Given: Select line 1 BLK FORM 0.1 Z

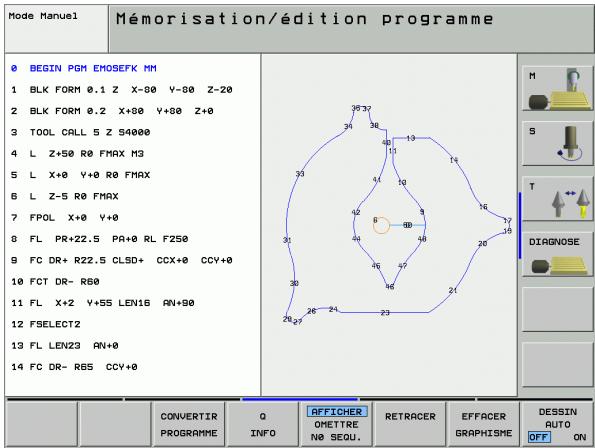Looking at the screenshot, I should click(121, 90).
